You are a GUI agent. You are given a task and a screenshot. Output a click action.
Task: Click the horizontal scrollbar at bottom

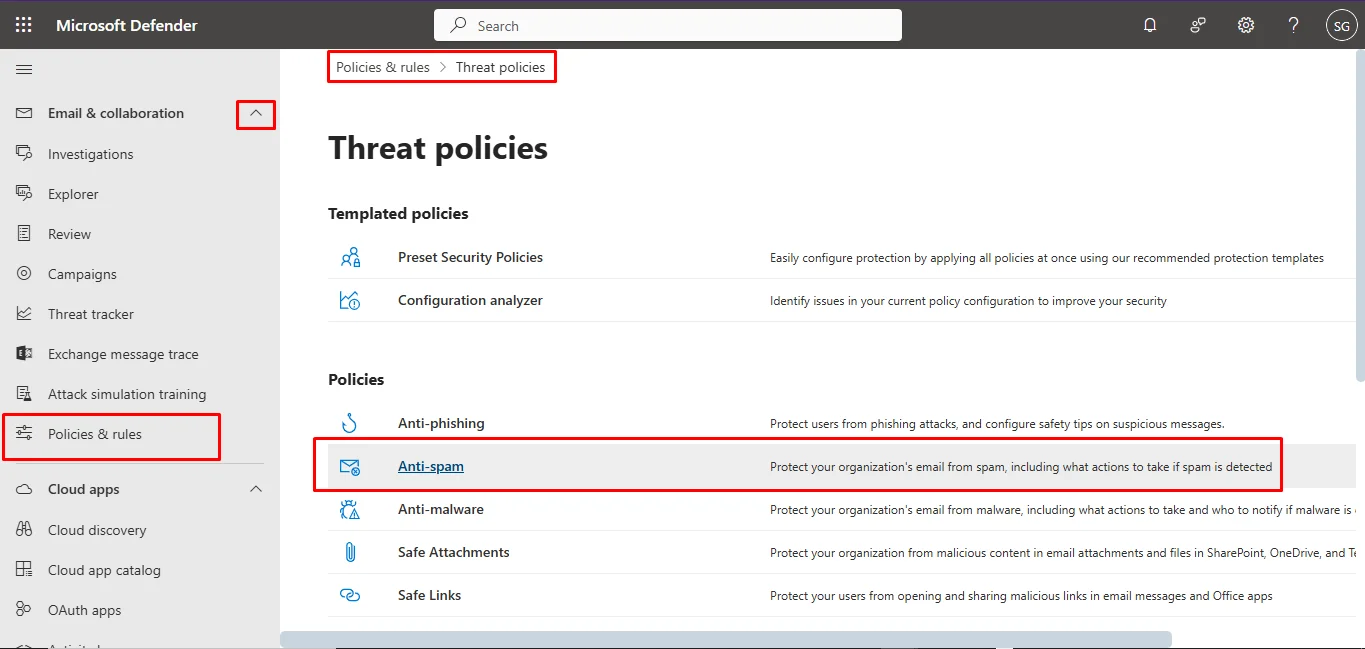(x=726, y=639)
